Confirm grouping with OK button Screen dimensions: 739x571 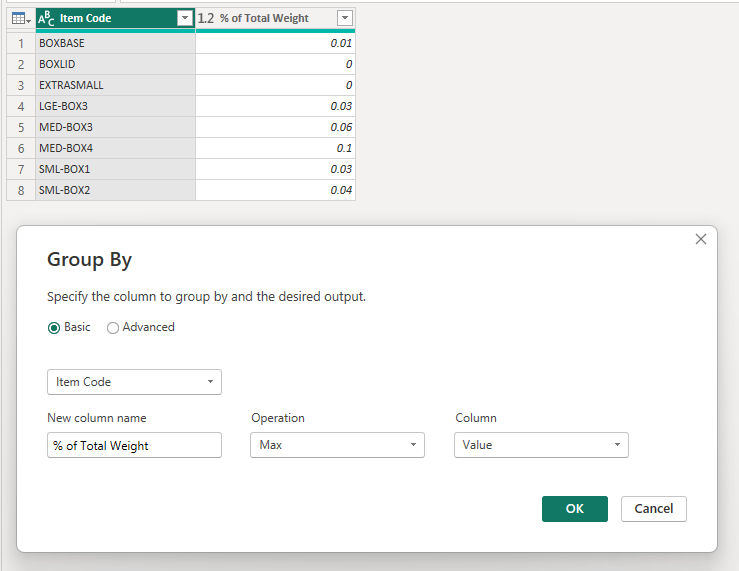(x=575, y=509)
